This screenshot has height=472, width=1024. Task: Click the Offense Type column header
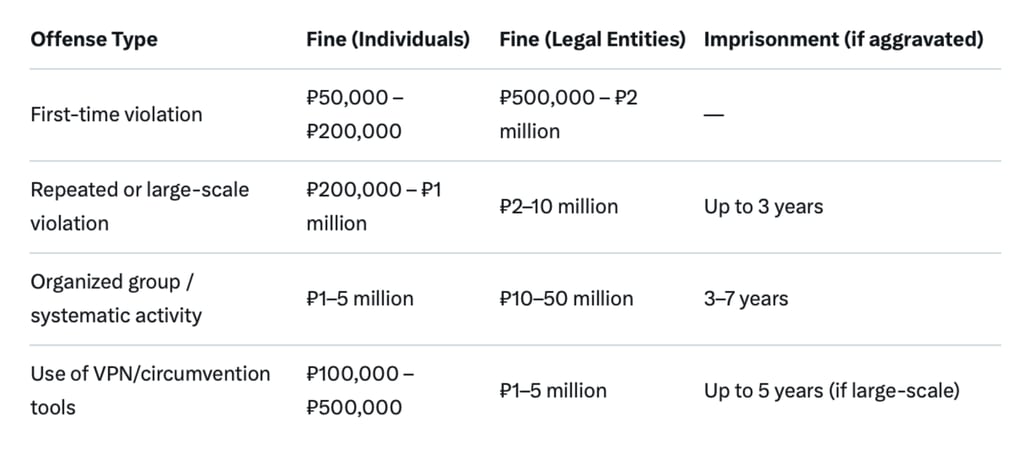pos(94,39)
